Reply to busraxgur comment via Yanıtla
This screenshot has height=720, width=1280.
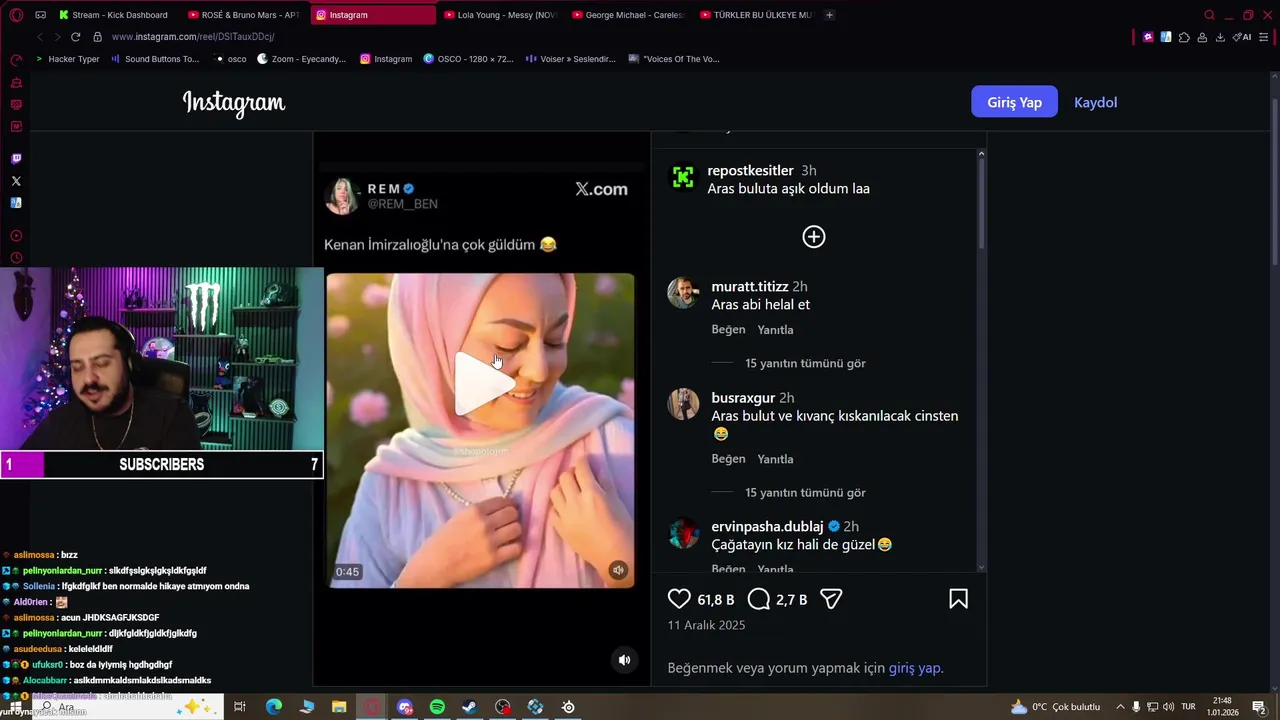(x=775, y=459)
